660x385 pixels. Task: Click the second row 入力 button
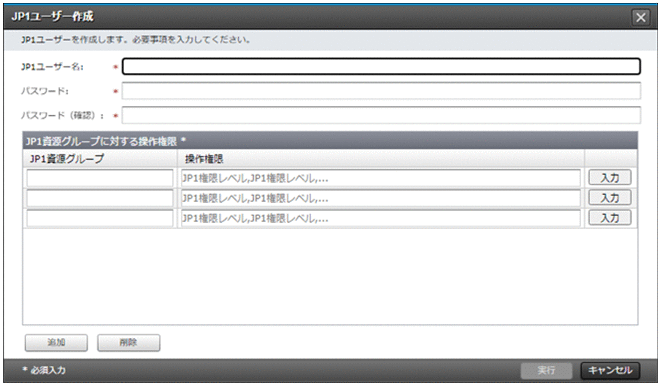tap(609, 198)
